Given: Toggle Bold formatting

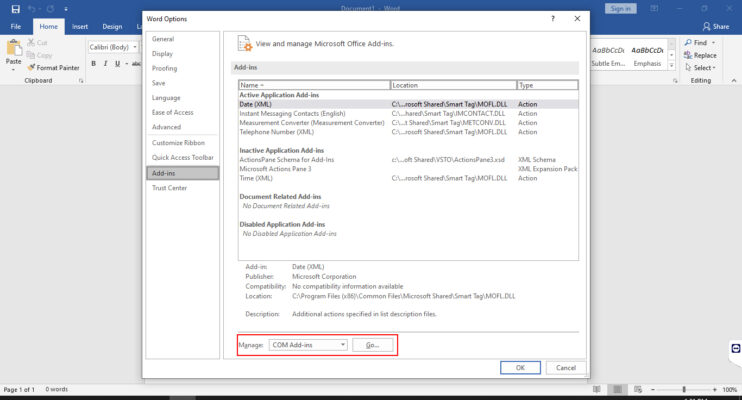Looking at the screenshot, I should pos(93,63).
